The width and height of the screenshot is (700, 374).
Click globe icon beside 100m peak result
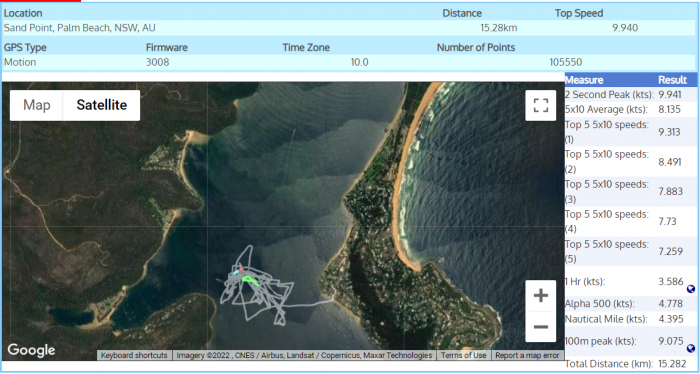click(x=691, y=348)
